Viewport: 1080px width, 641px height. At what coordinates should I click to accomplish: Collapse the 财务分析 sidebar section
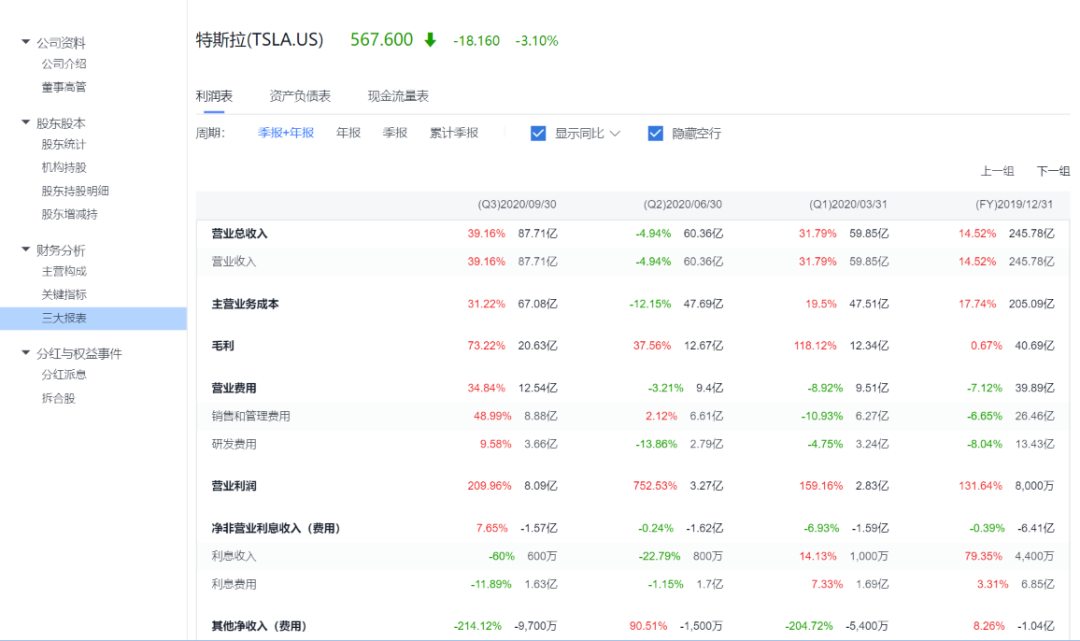pyautogui.click(x=25, y=249)
